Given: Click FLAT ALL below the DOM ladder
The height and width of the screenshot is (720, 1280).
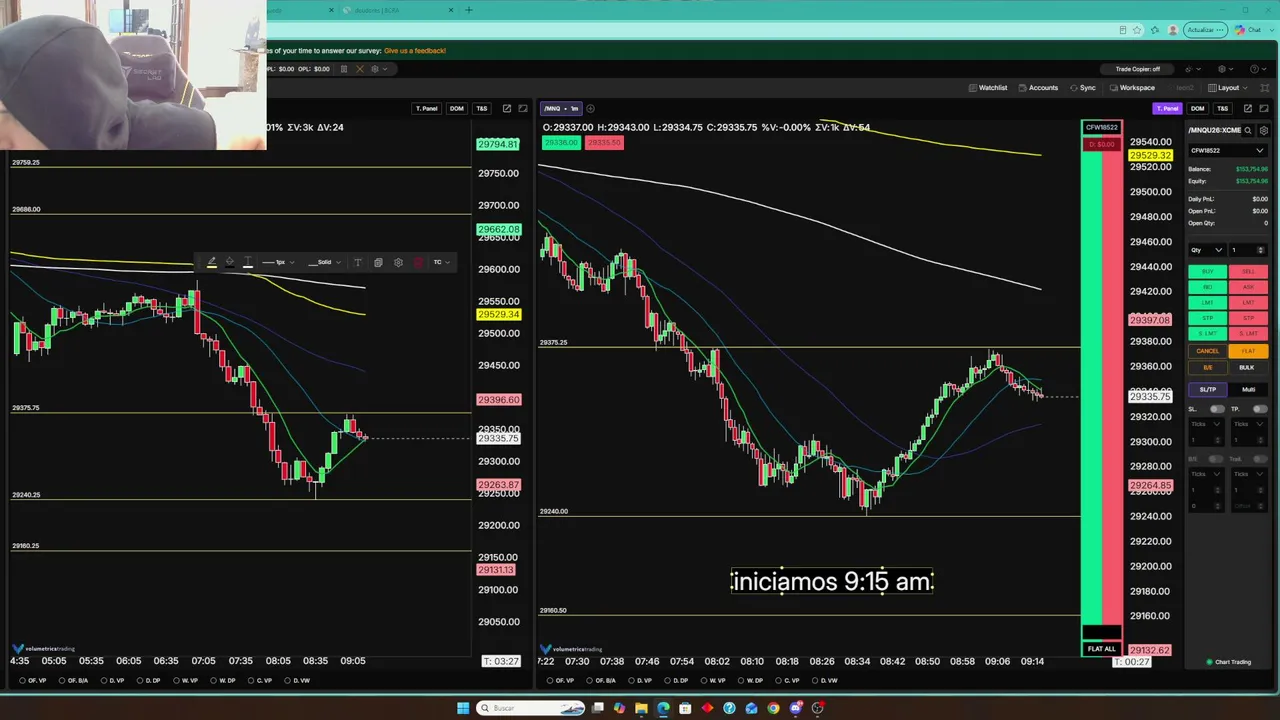Looking at the screenshot, I should pyautogui.click(x=1101, y=649).
